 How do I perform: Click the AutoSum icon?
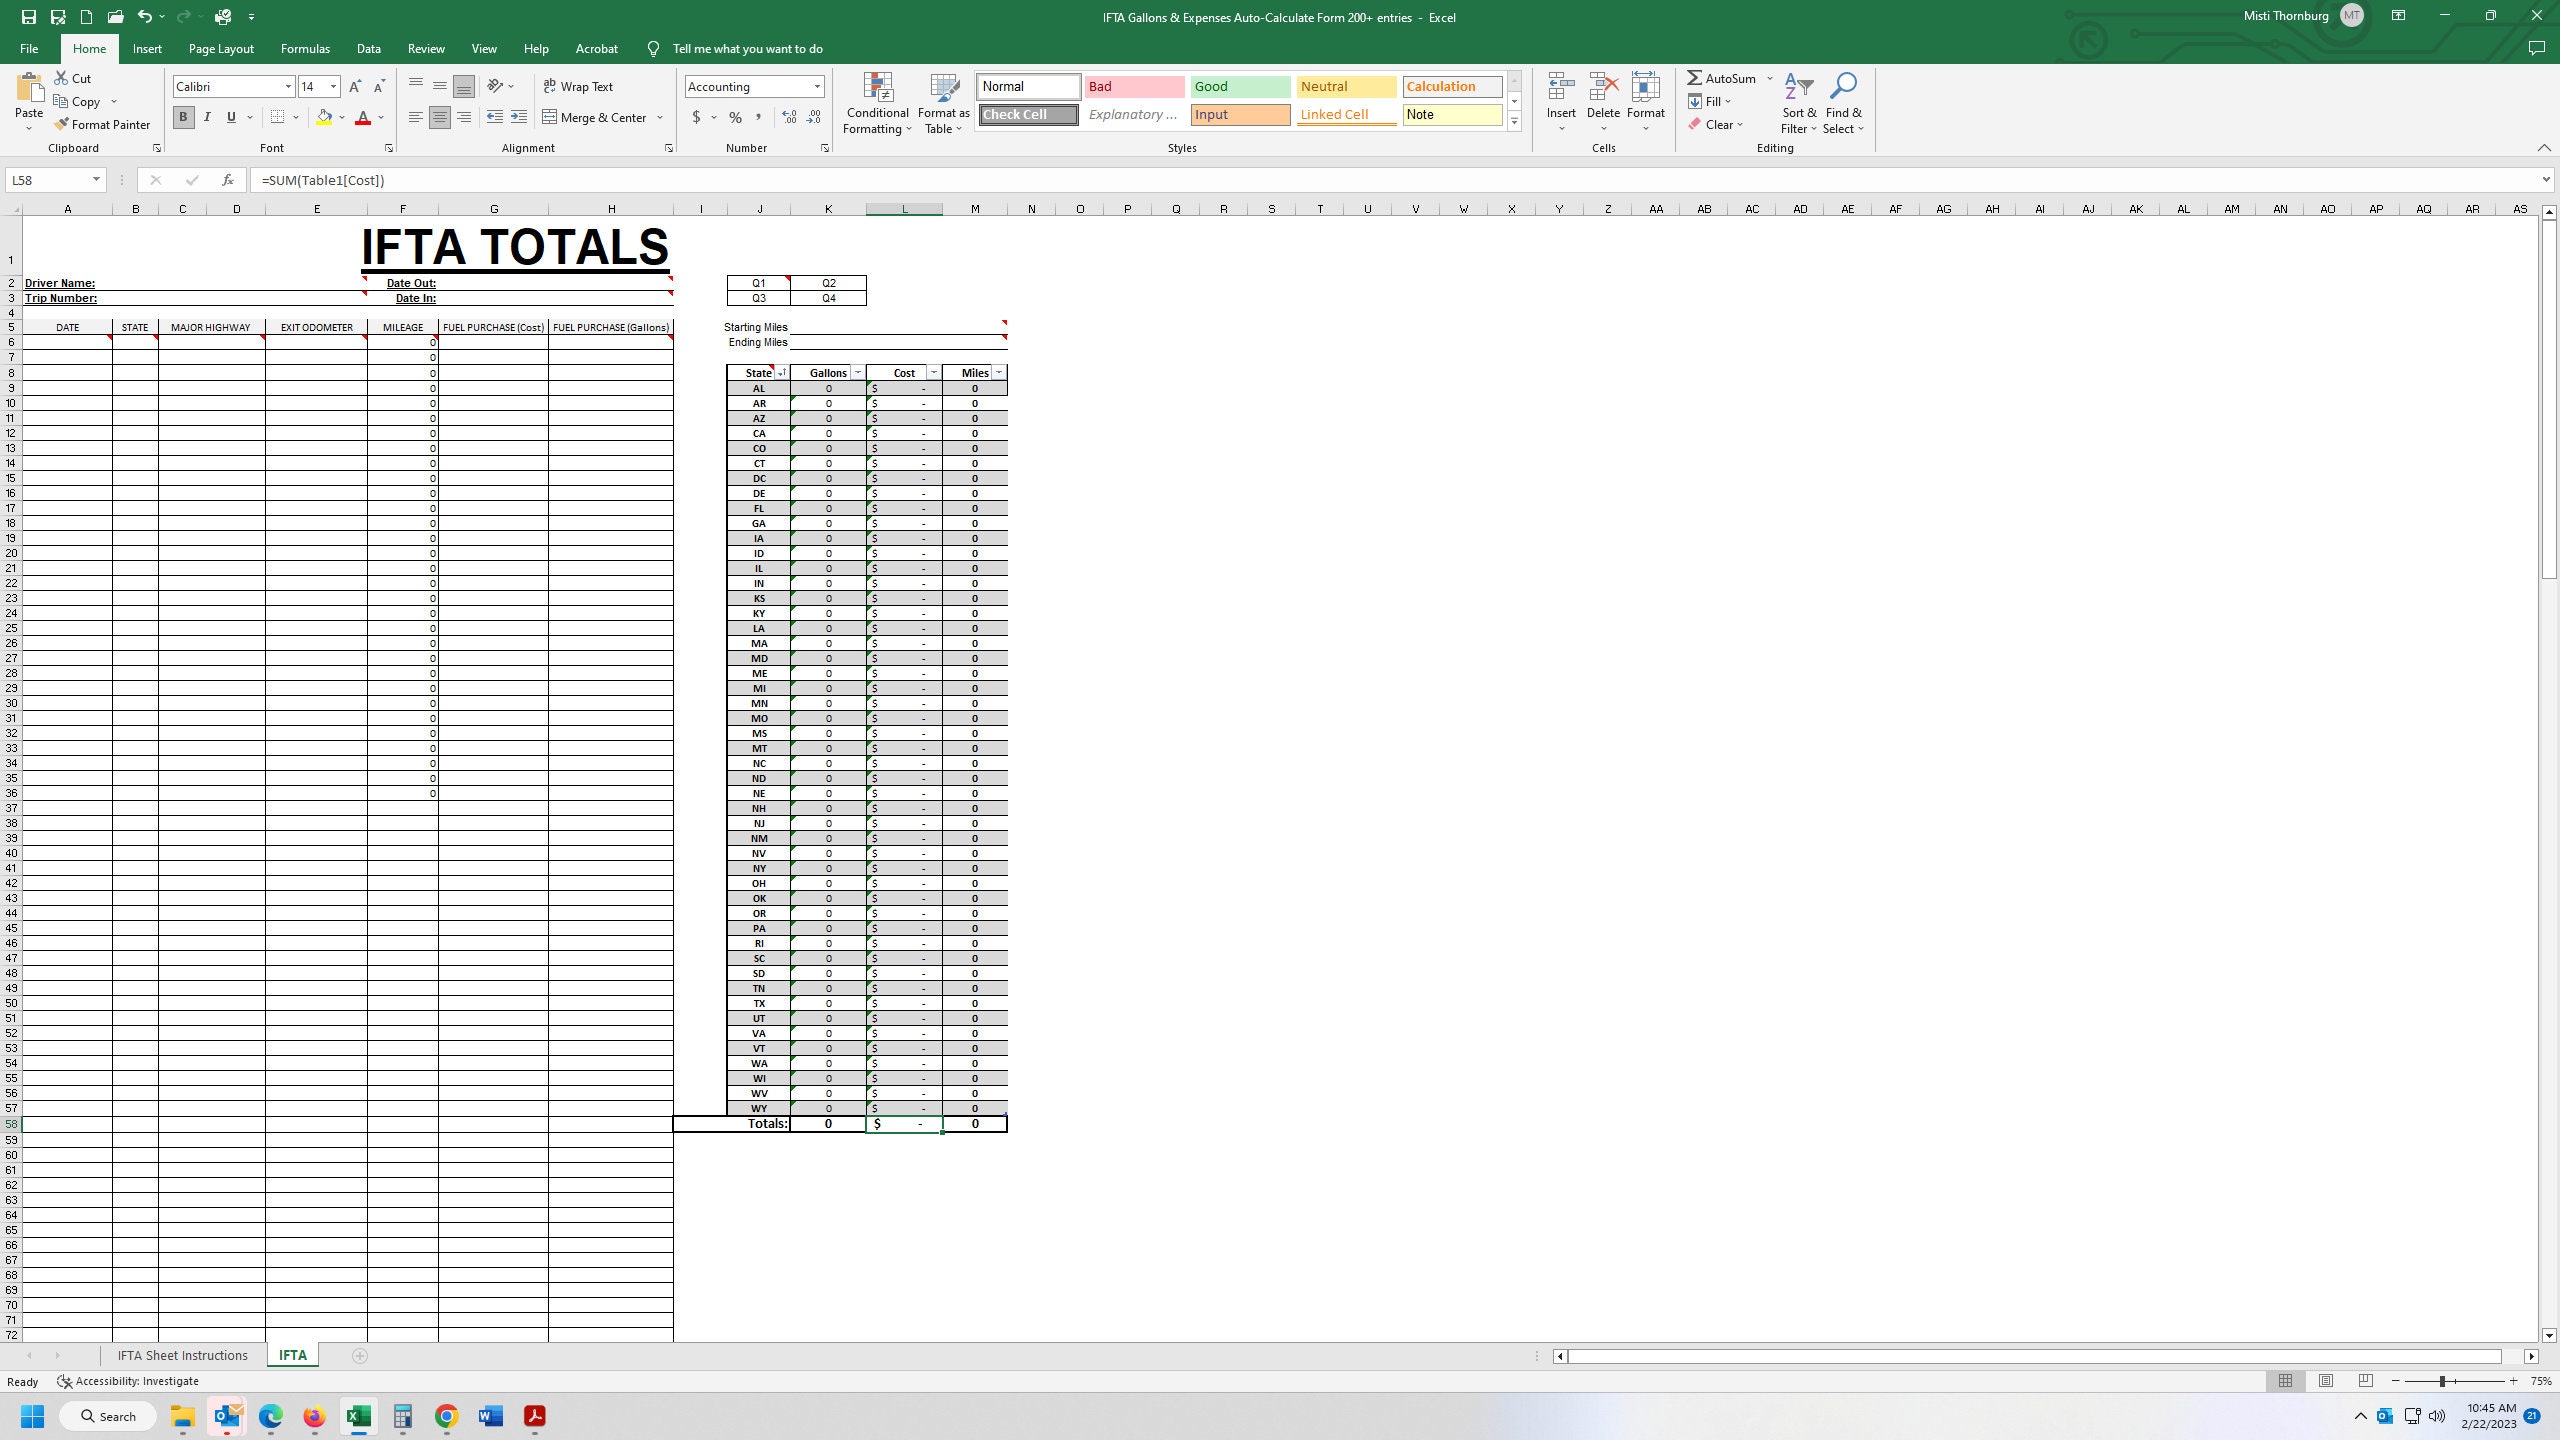pos(1696,77)
